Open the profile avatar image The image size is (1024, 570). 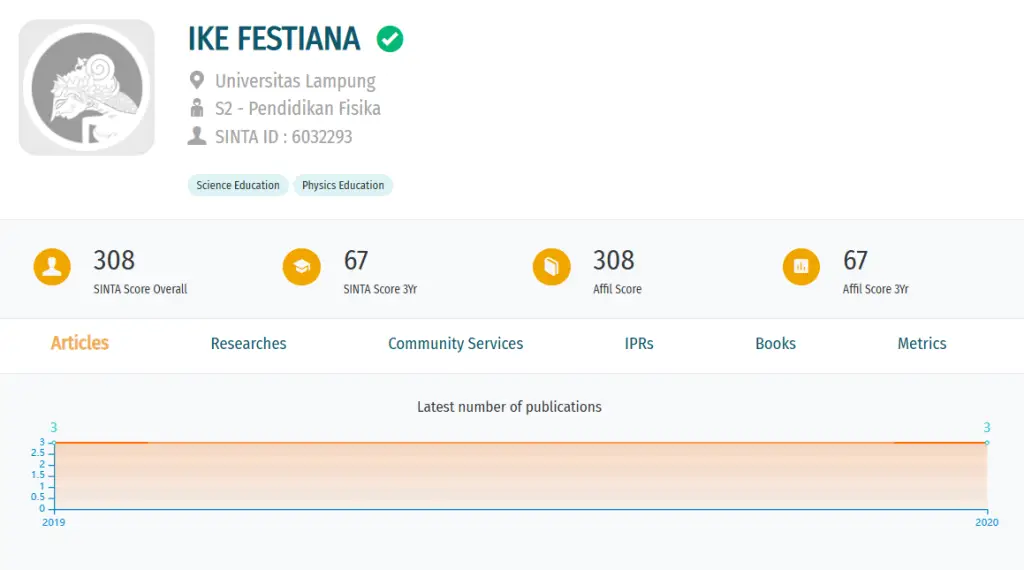point(87,87)
